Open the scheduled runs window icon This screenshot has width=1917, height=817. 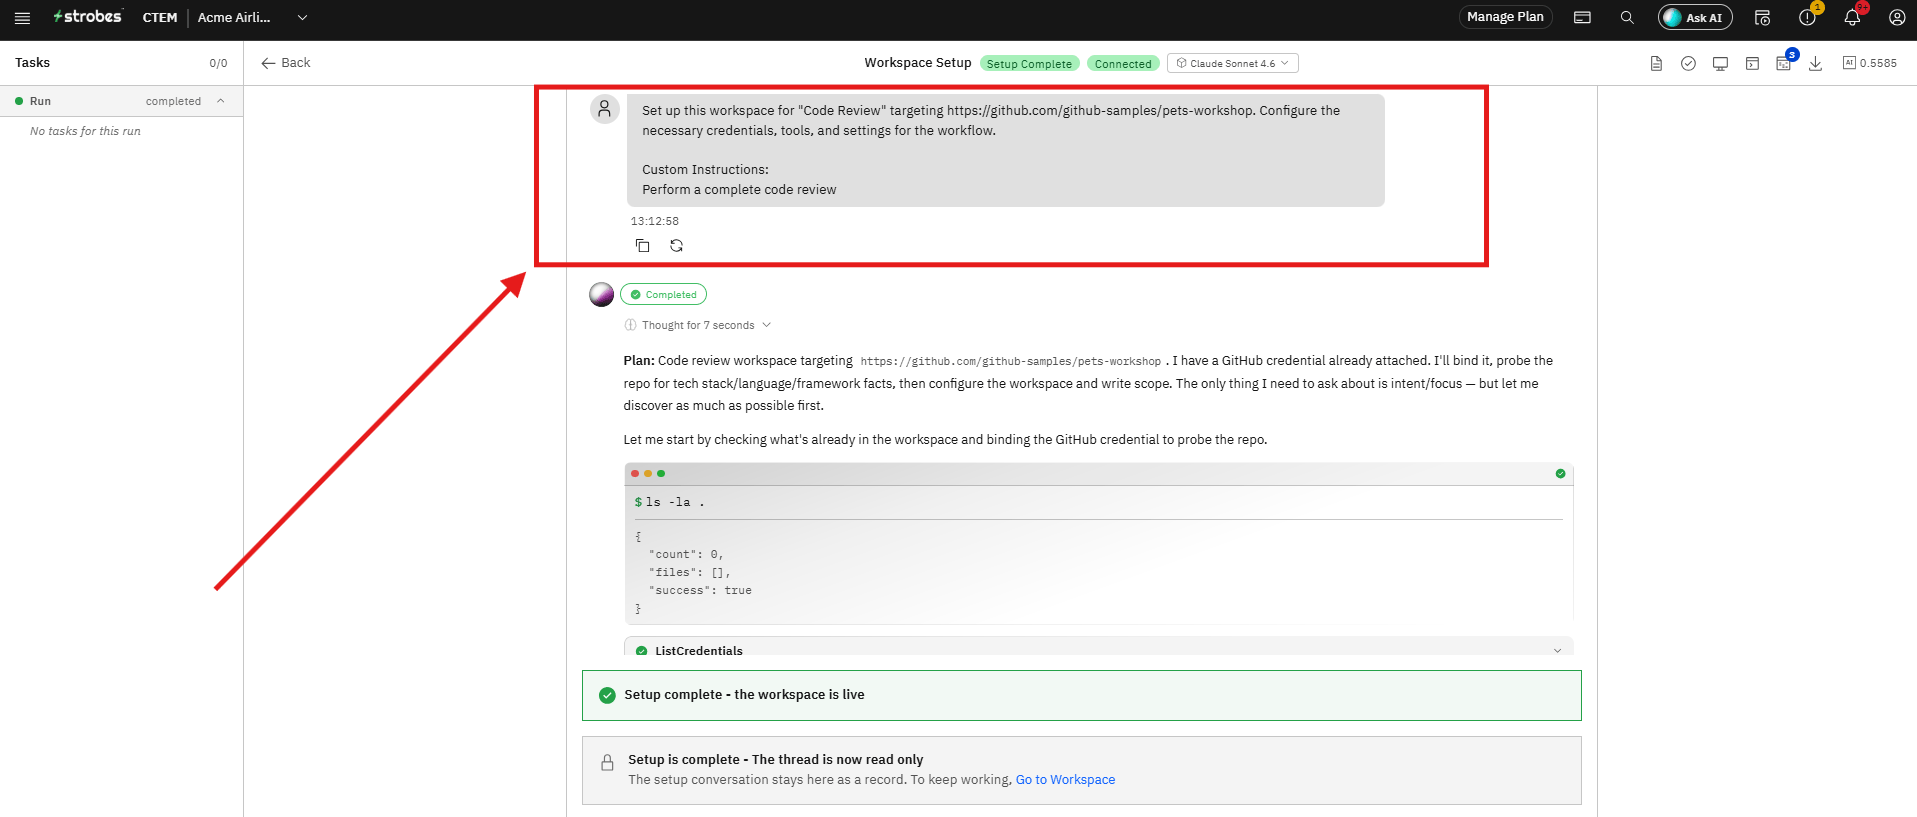(x=1762, y=18)
